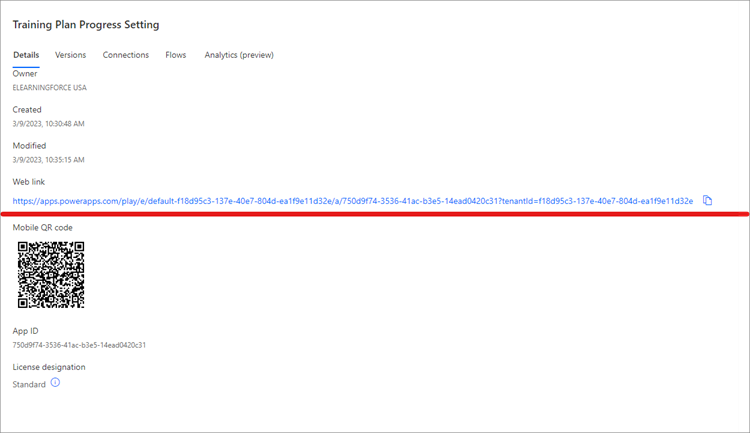Go to the Connections tab
The image size is (750, 433).
(126, 55)
